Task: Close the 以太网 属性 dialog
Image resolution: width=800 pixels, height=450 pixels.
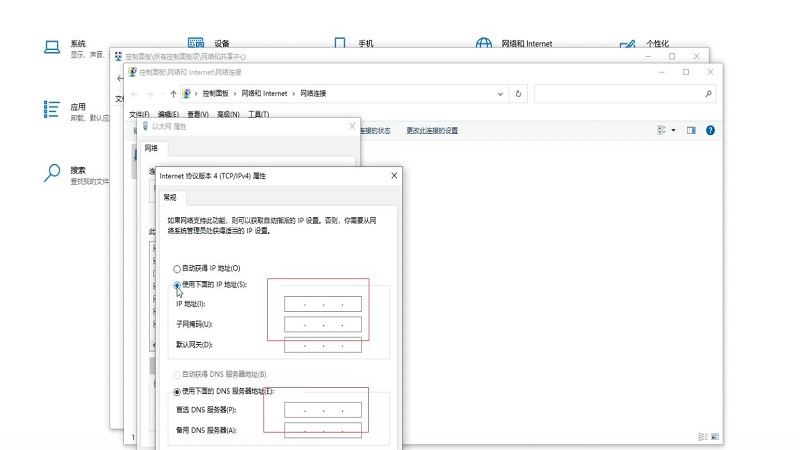Action: pyautogui.click(x=352, y=126)
